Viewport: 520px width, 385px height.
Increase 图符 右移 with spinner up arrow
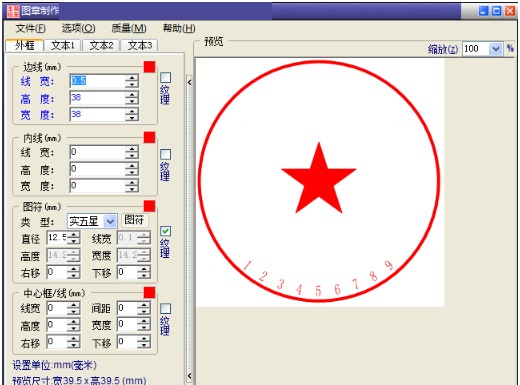coord(73,269)
